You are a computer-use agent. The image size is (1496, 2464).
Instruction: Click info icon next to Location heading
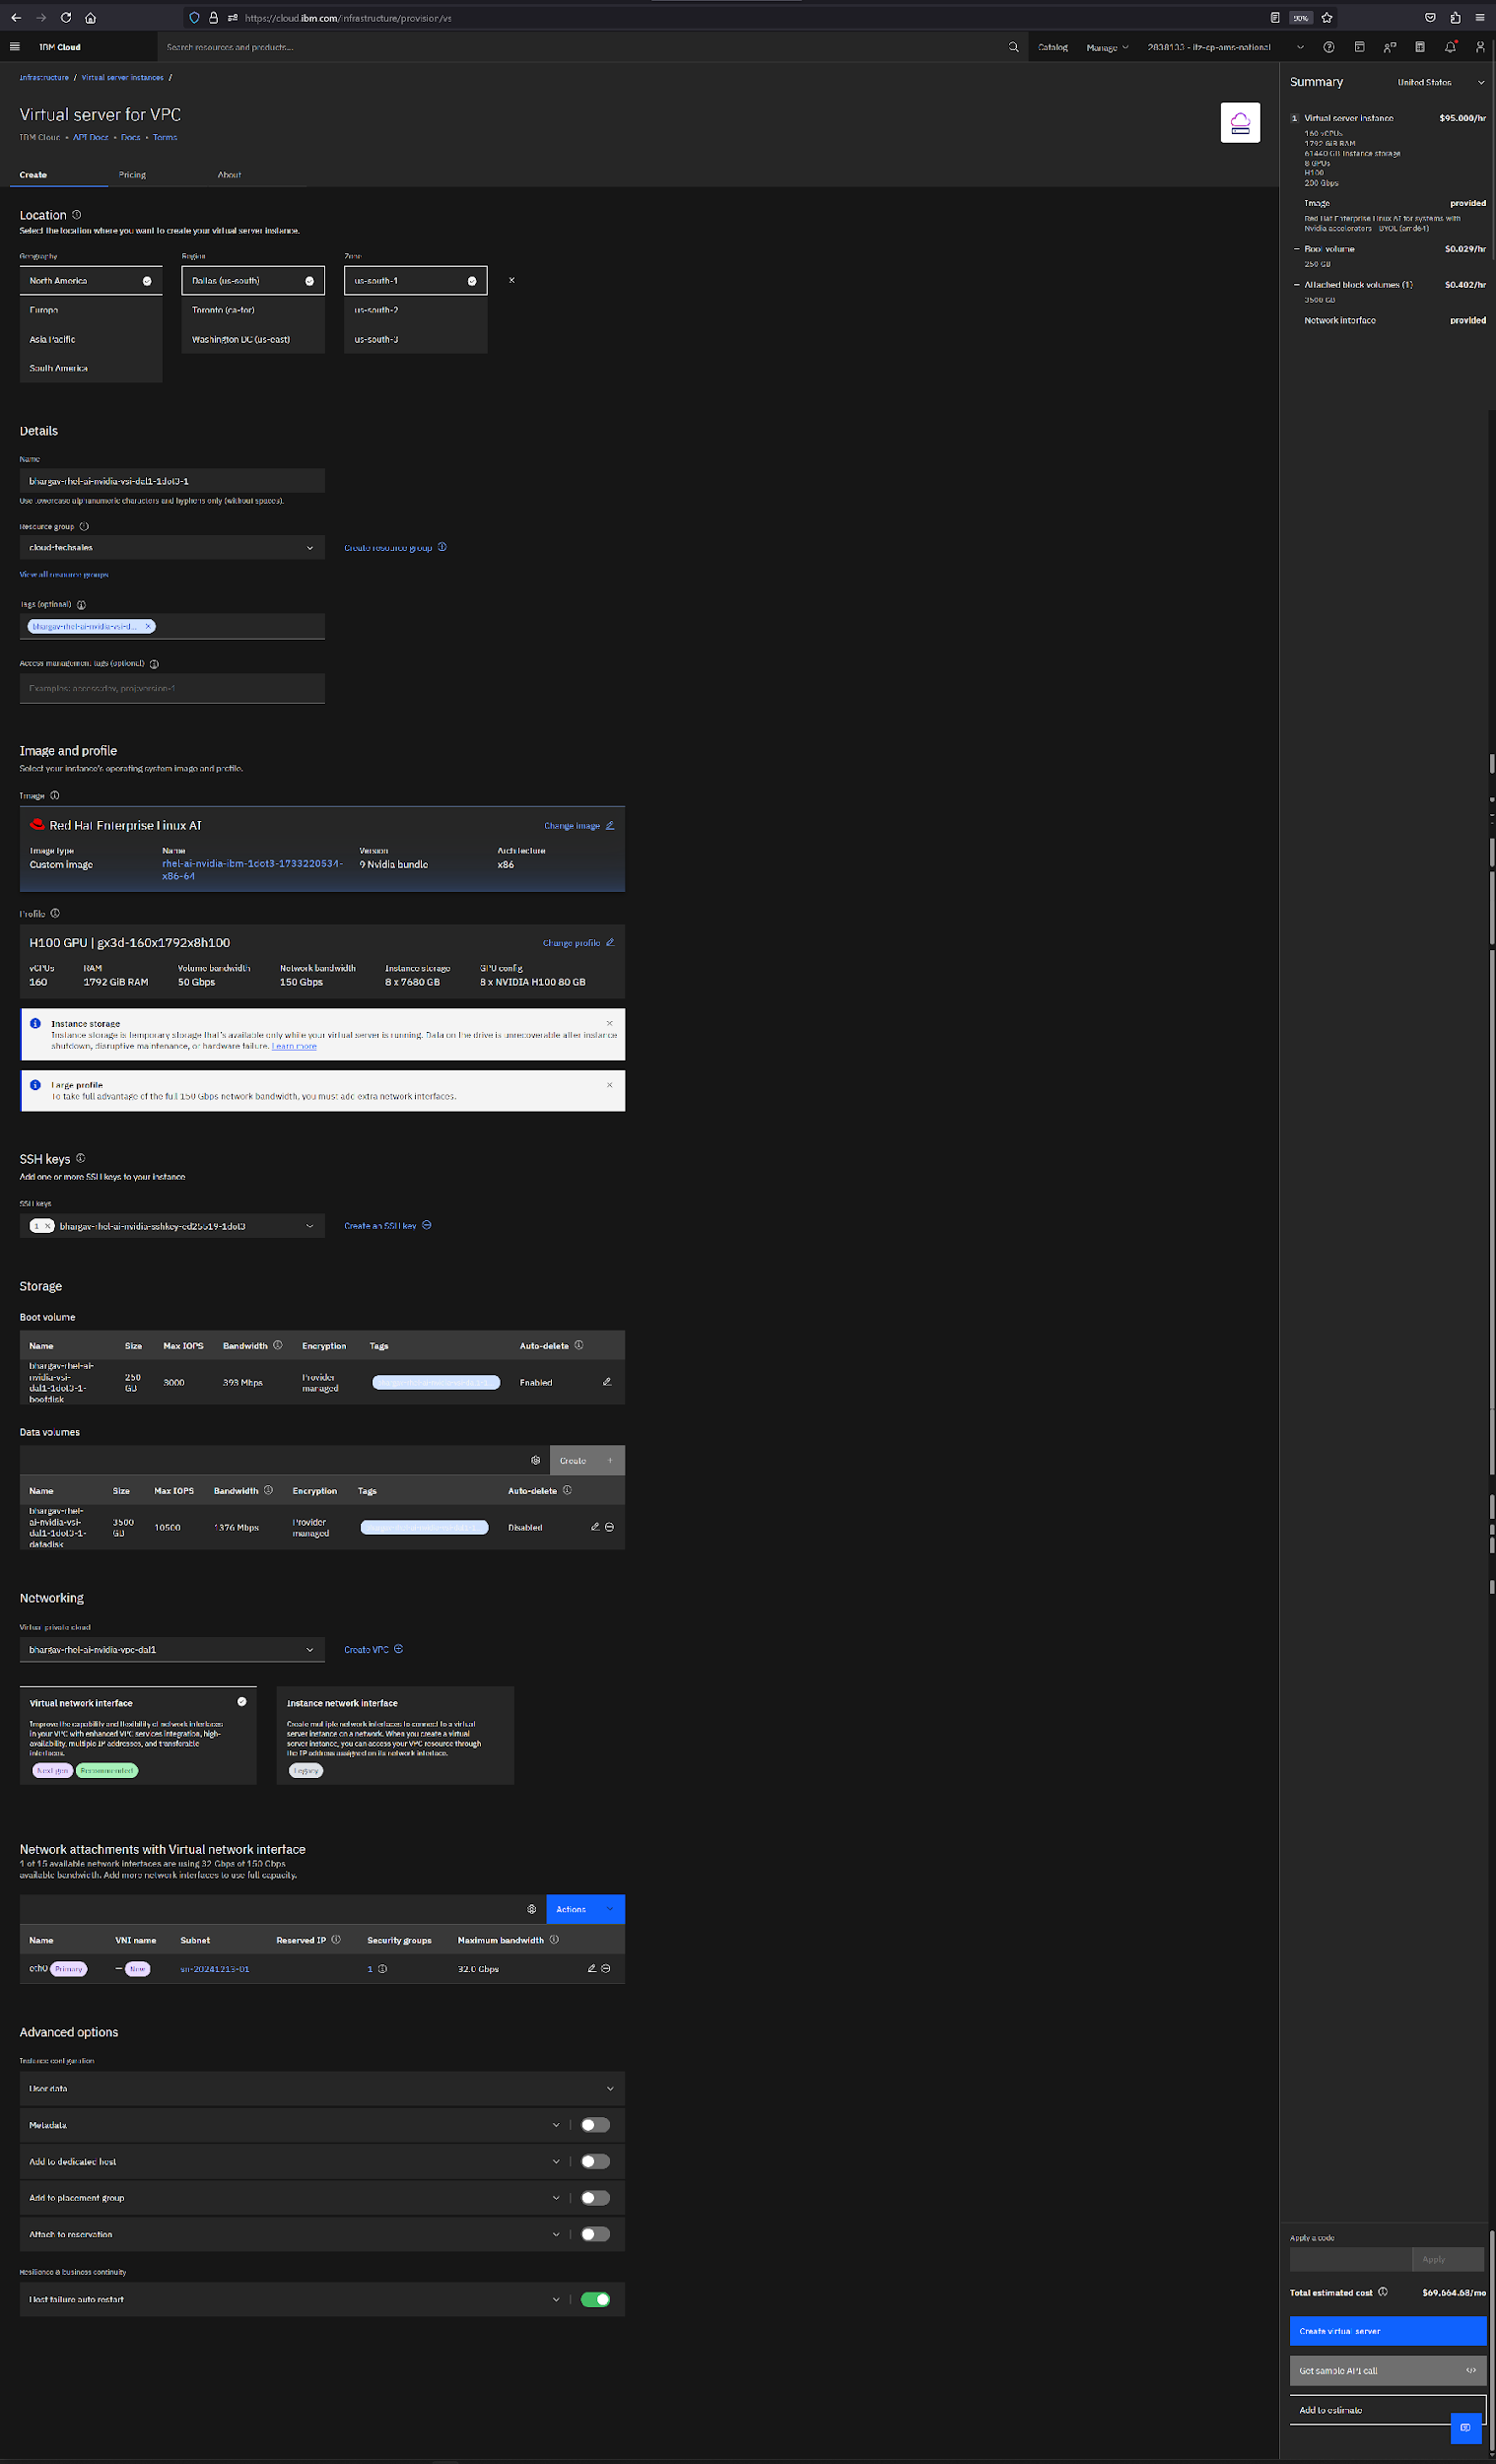click(x=77, y=215)
